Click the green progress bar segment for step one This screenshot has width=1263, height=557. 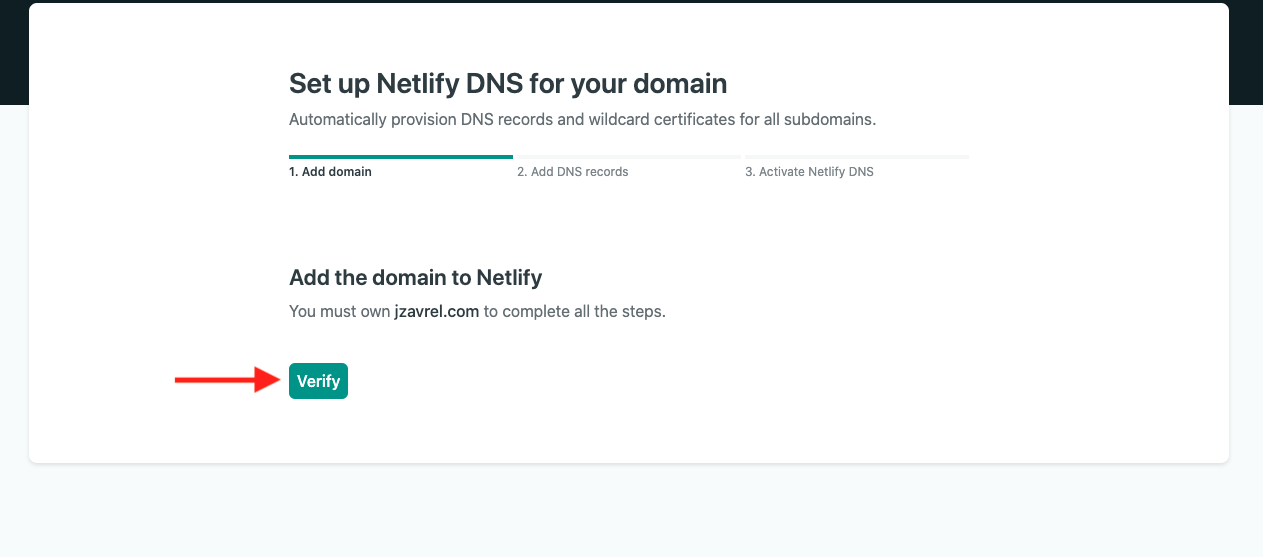coord(401,157)
